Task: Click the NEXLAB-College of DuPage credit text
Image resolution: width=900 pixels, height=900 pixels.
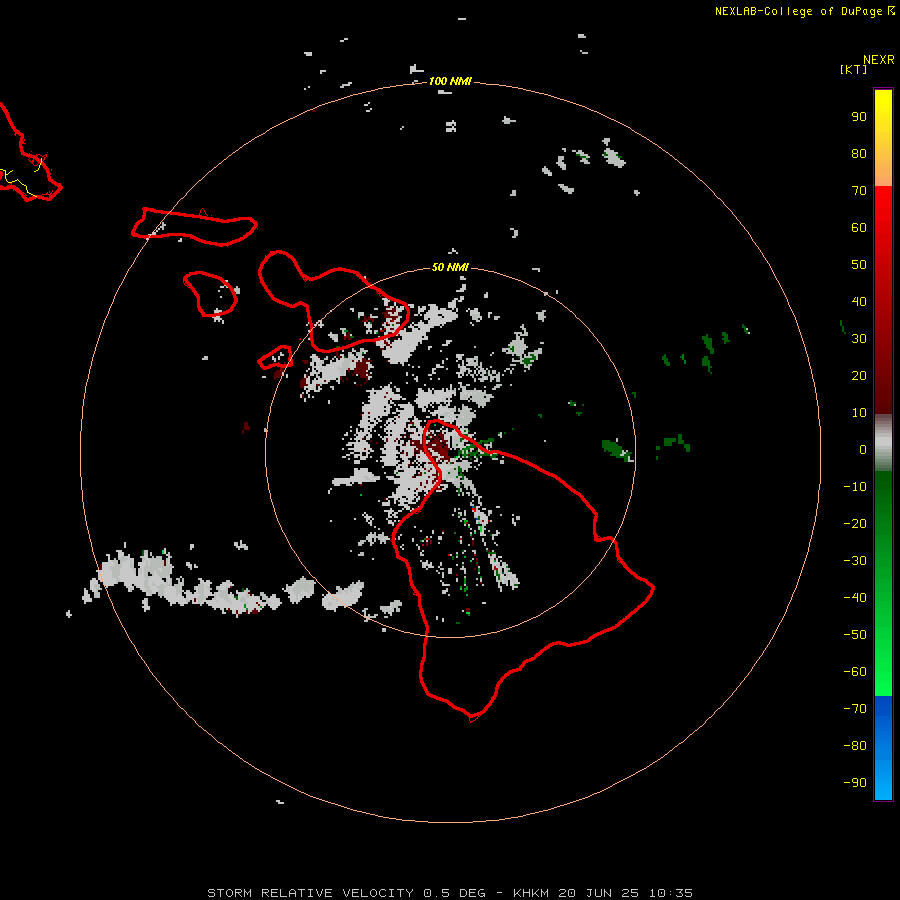Action: pyautogui.click(x=798, y=11)
